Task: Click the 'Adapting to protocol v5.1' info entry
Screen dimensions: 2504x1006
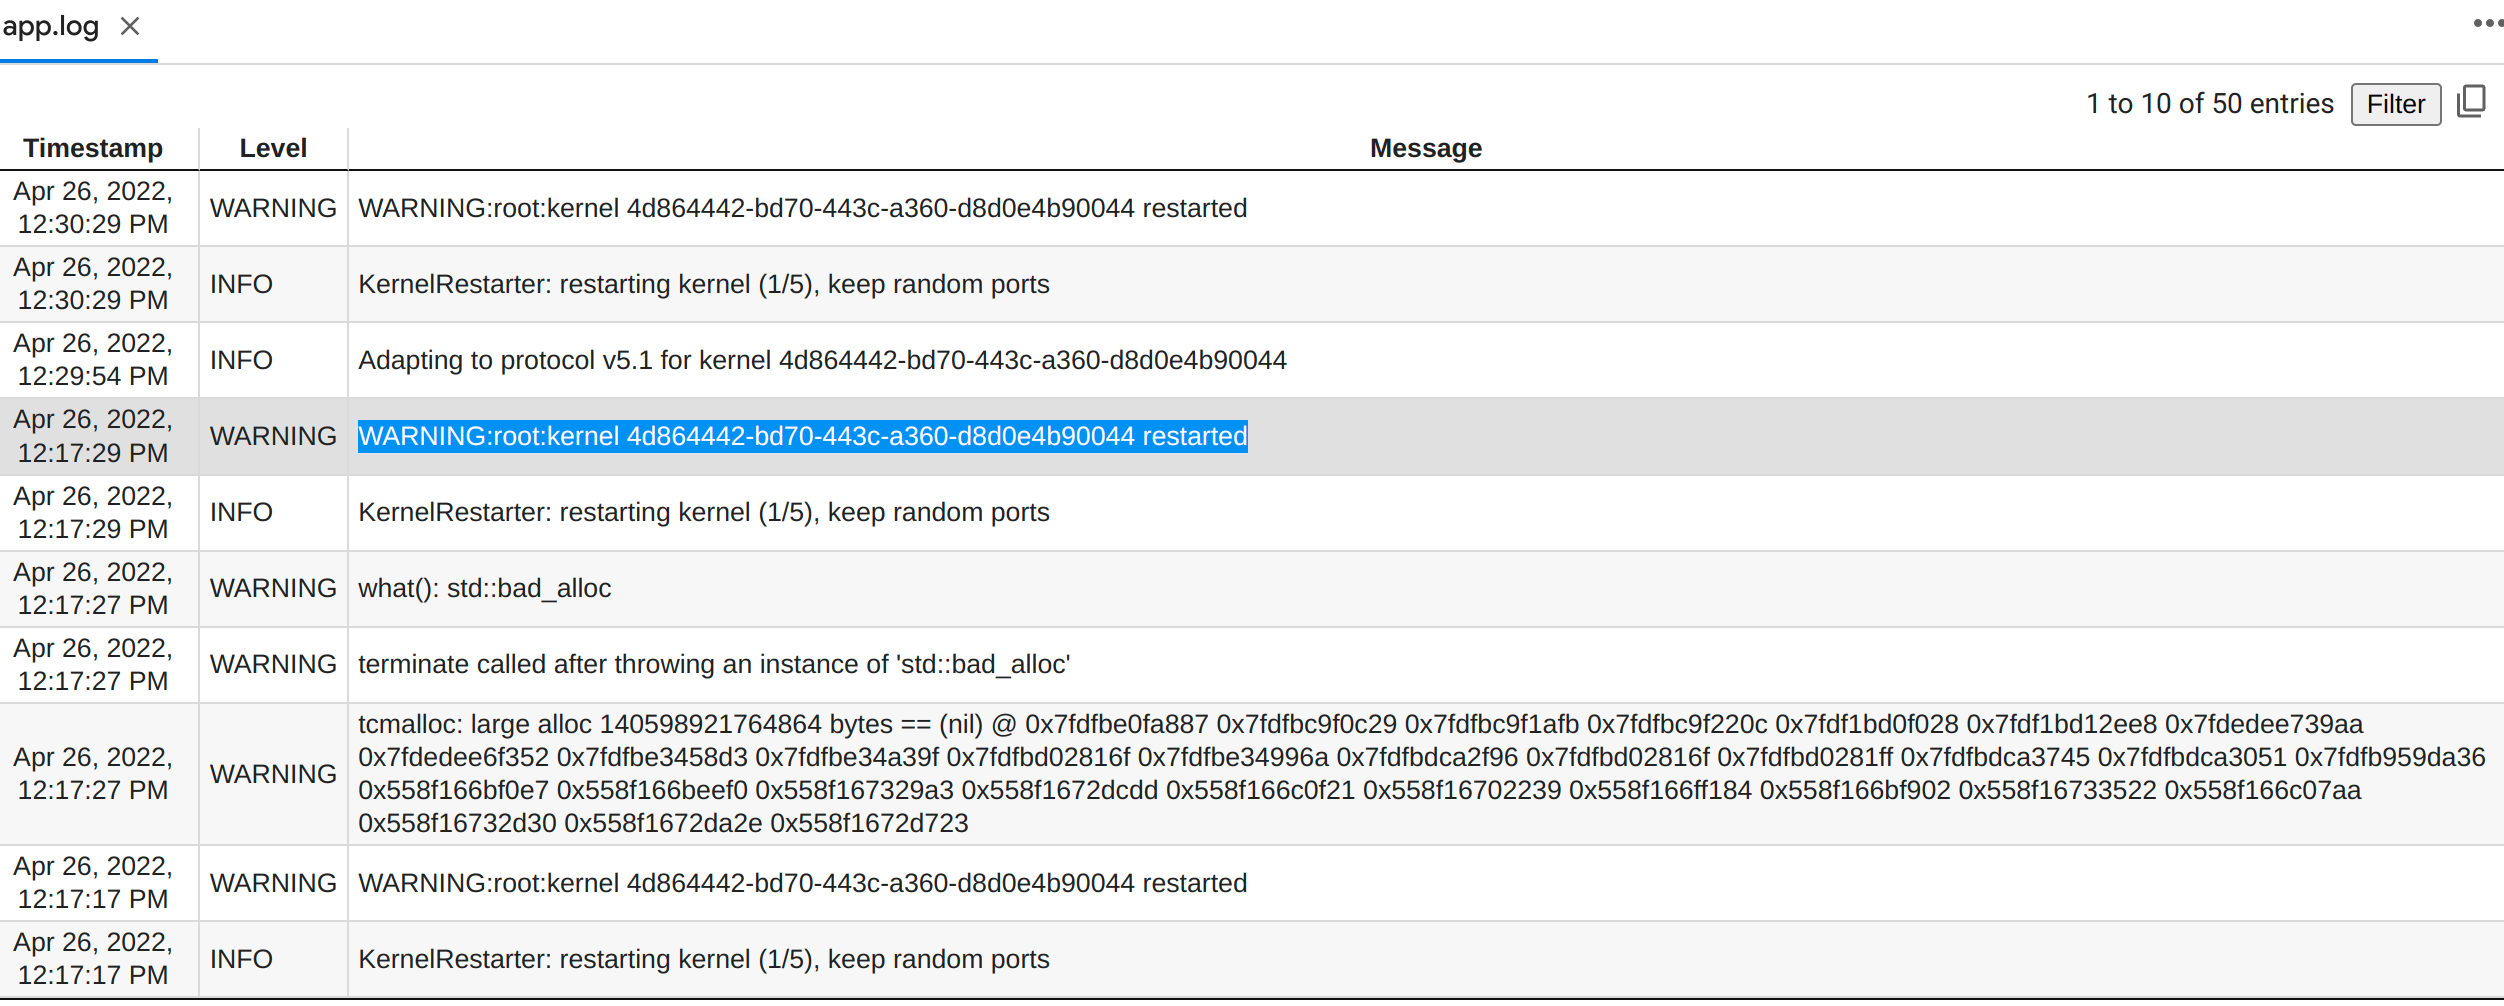Action: [822, 360]
